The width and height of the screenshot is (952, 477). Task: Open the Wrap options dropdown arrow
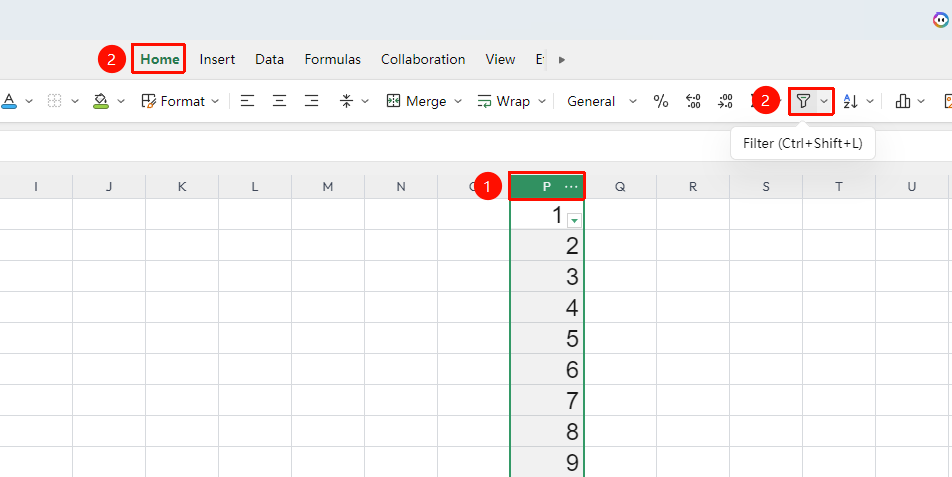click(542, 101)
